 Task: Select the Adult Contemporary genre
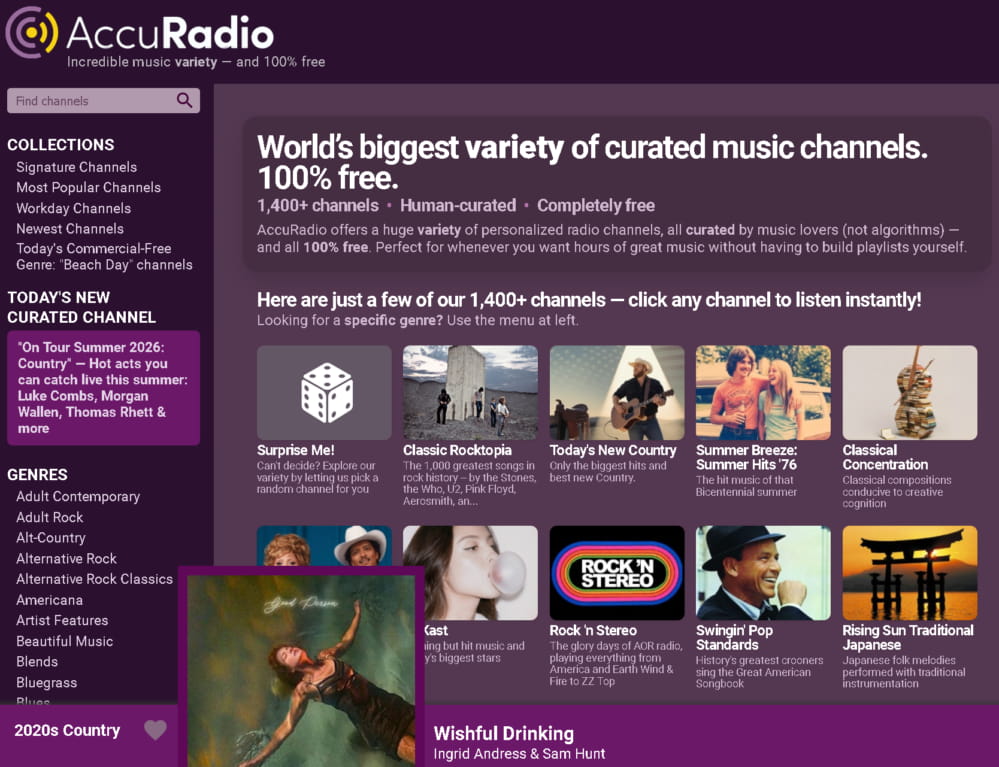(78, 496)
